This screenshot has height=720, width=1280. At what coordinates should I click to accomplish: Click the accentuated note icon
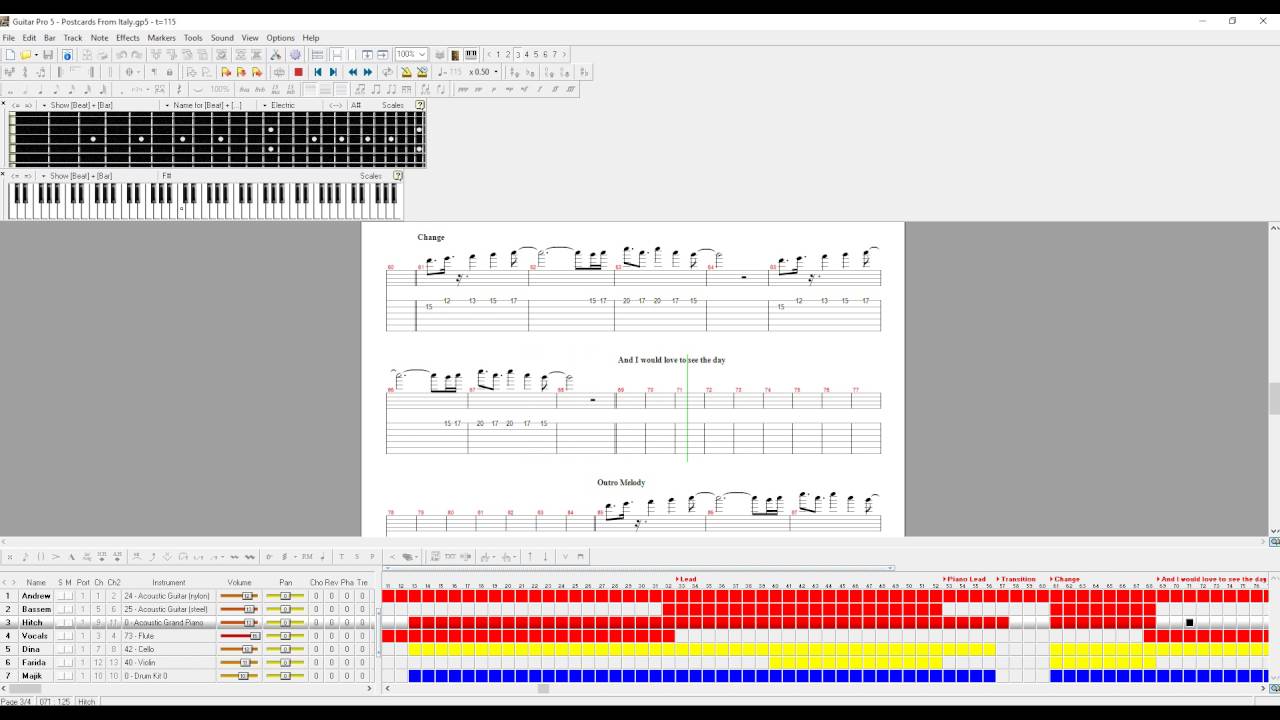(56, 557)
